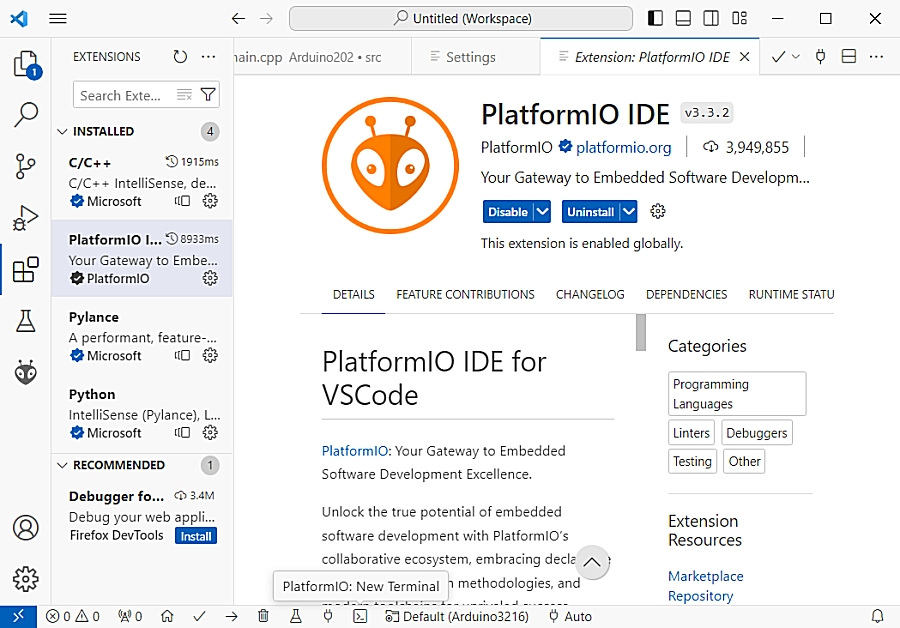900x628 pixels.
Task: Toggle the bottom panel layout button
Action: 683,18
